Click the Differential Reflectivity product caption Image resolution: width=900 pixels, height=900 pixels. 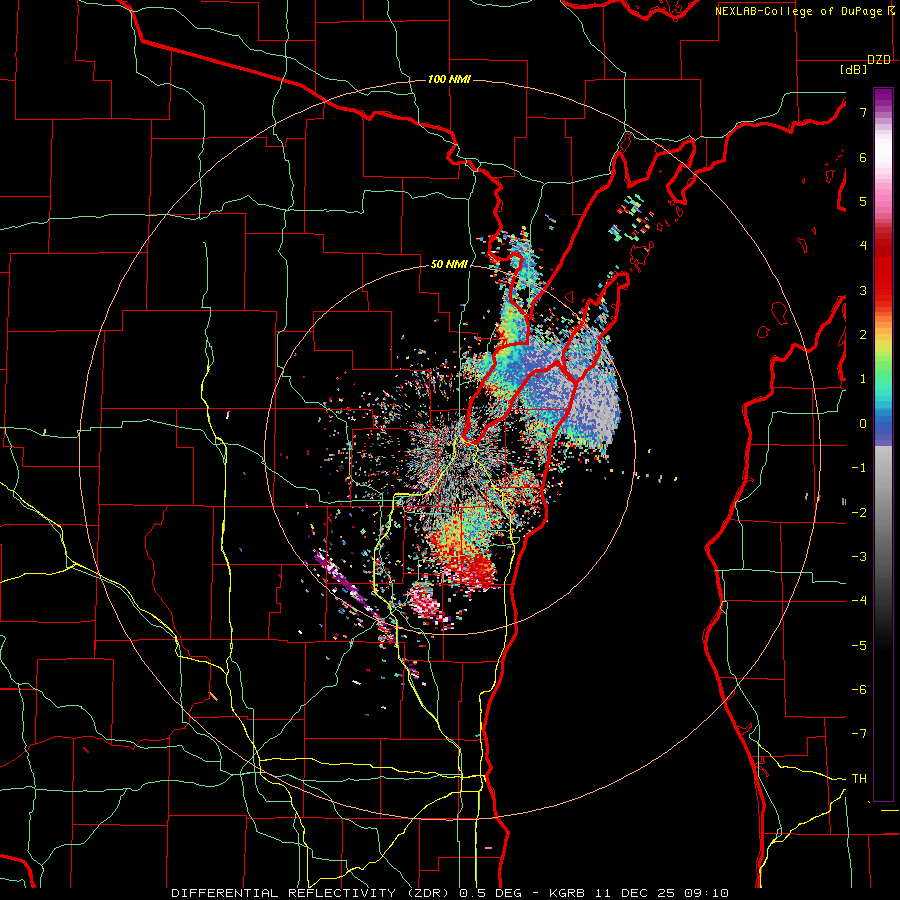pos(450,893)
